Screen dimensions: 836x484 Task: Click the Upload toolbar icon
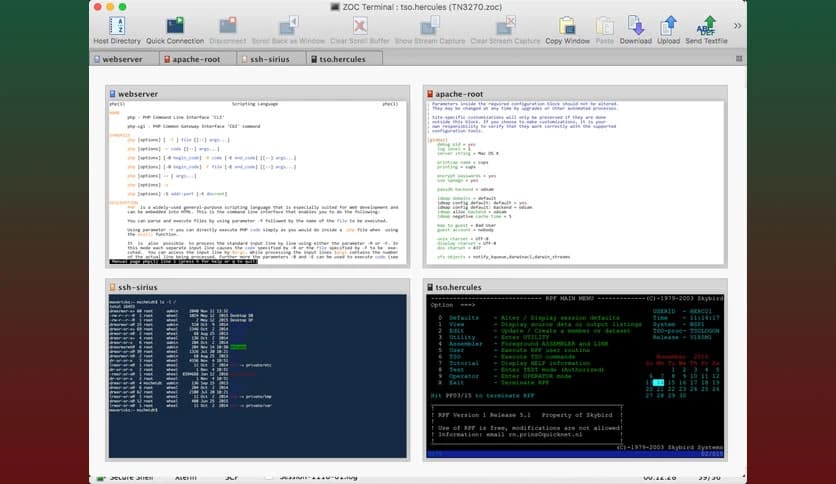pyautogui.click(x=669, y=26)
